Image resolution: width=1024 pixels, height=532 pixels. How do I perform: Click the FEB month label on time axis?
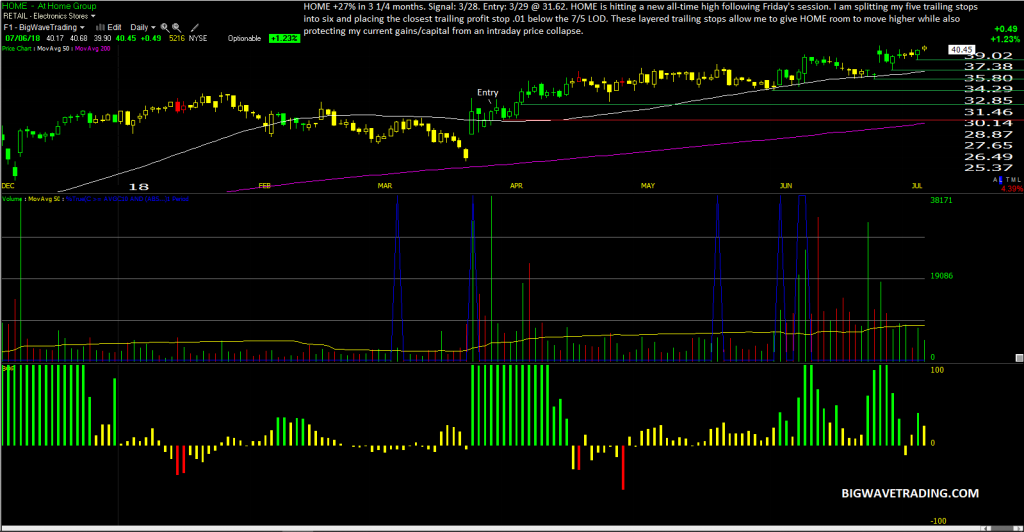(x=264, y=186)
